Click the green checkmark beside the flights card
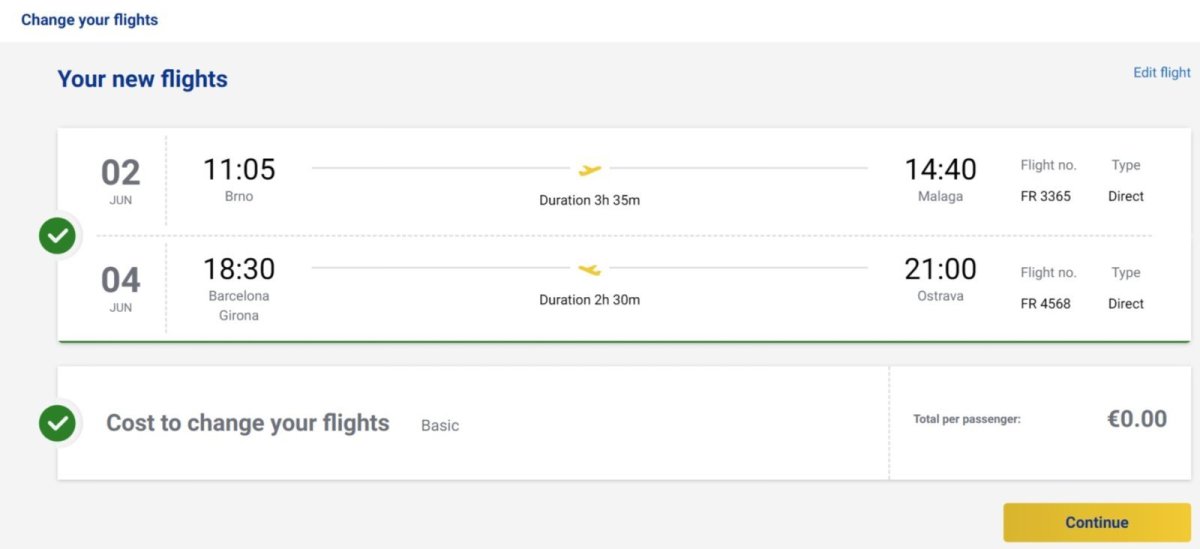1200x549 pixels. pos(57,237)
